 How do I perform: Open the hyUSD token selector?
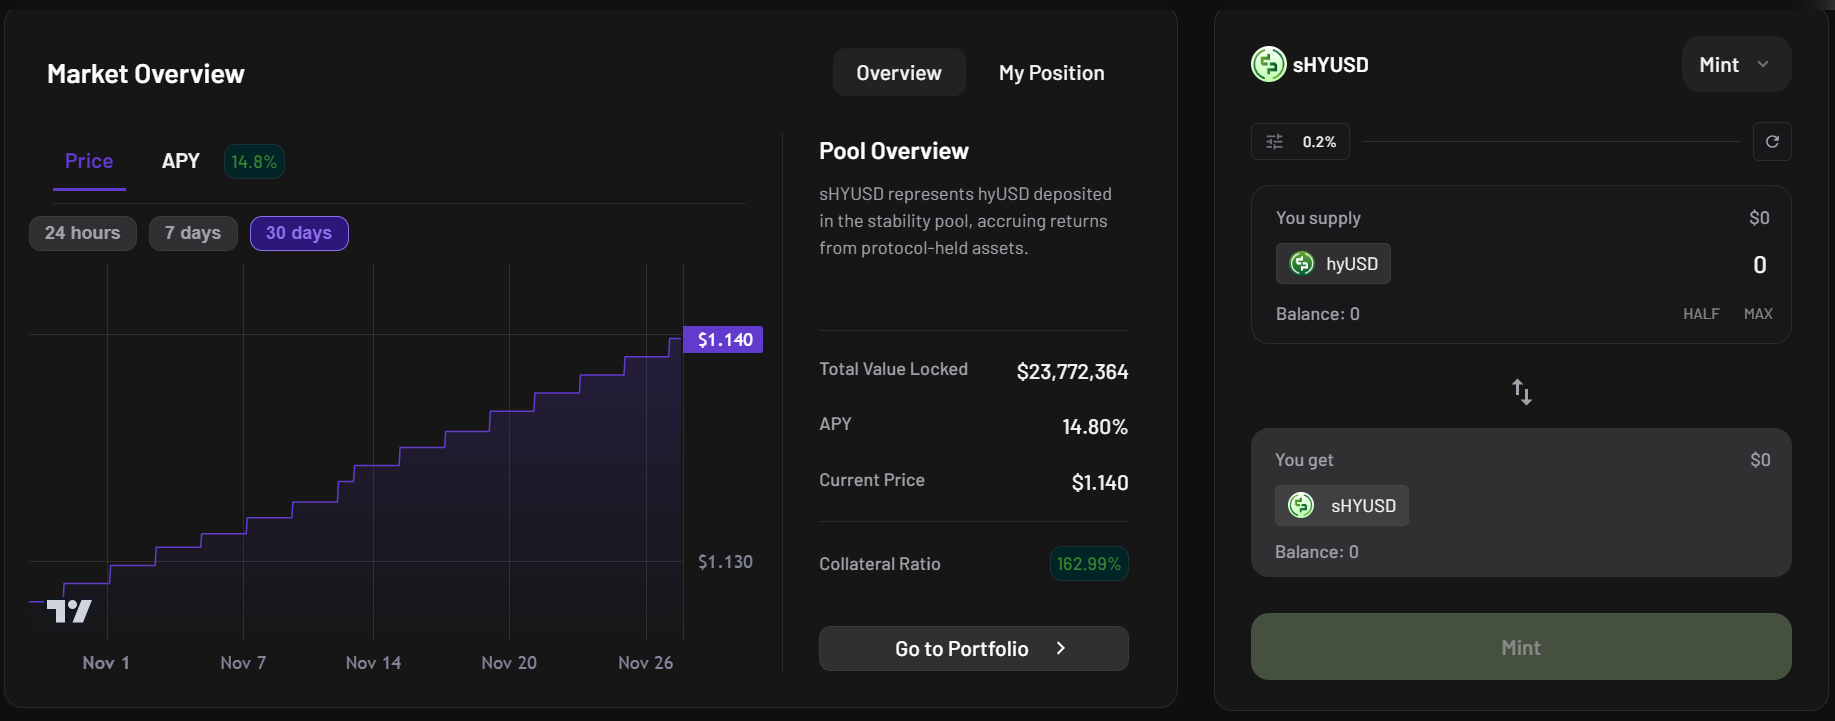(1333, 264)
